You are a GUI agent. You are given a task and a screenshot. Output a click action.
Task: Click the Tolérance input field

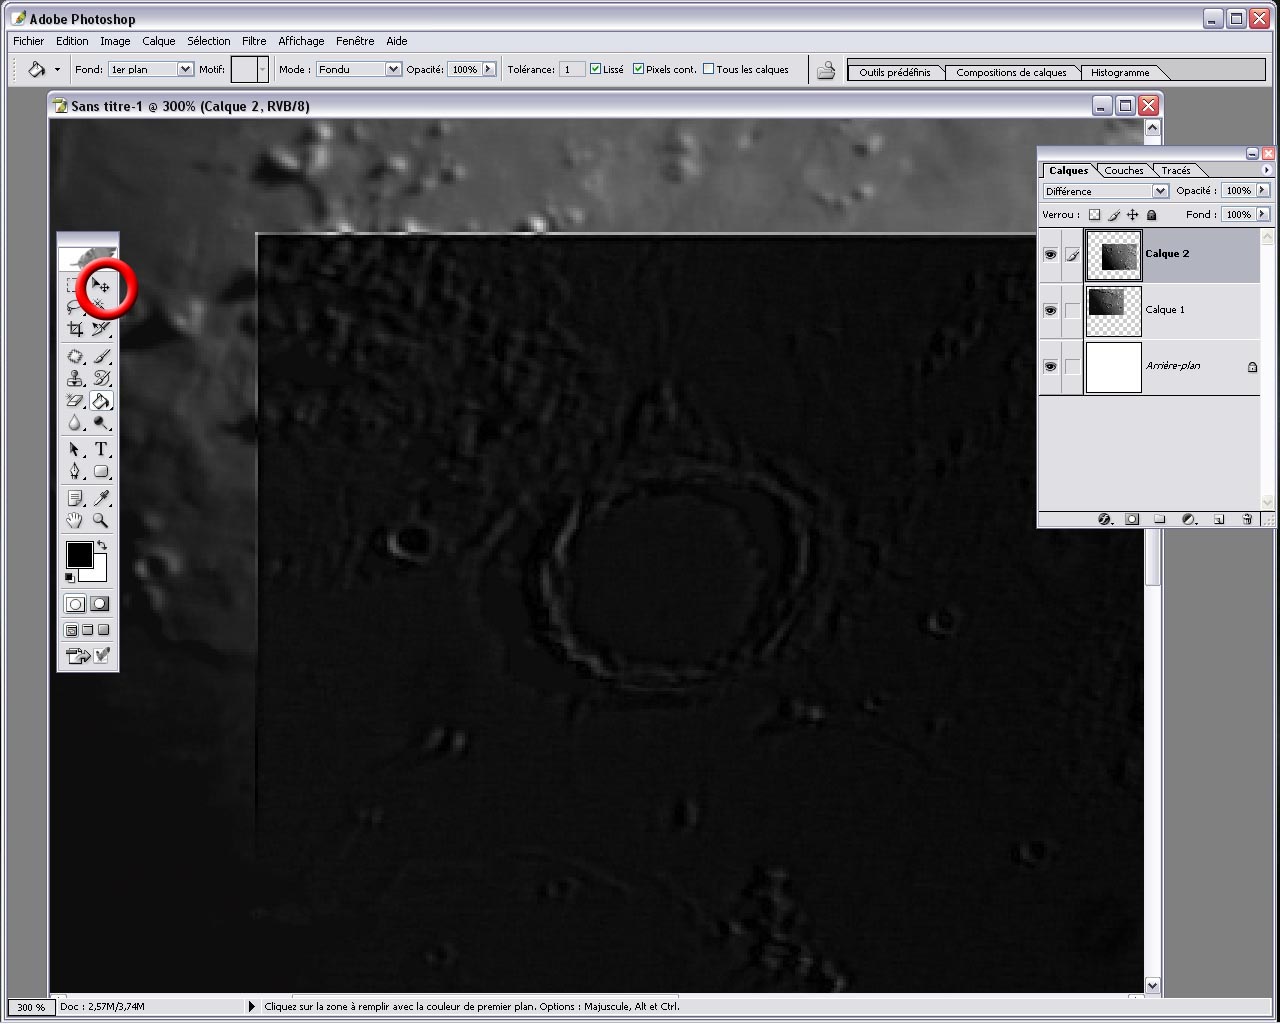(571, 69)
